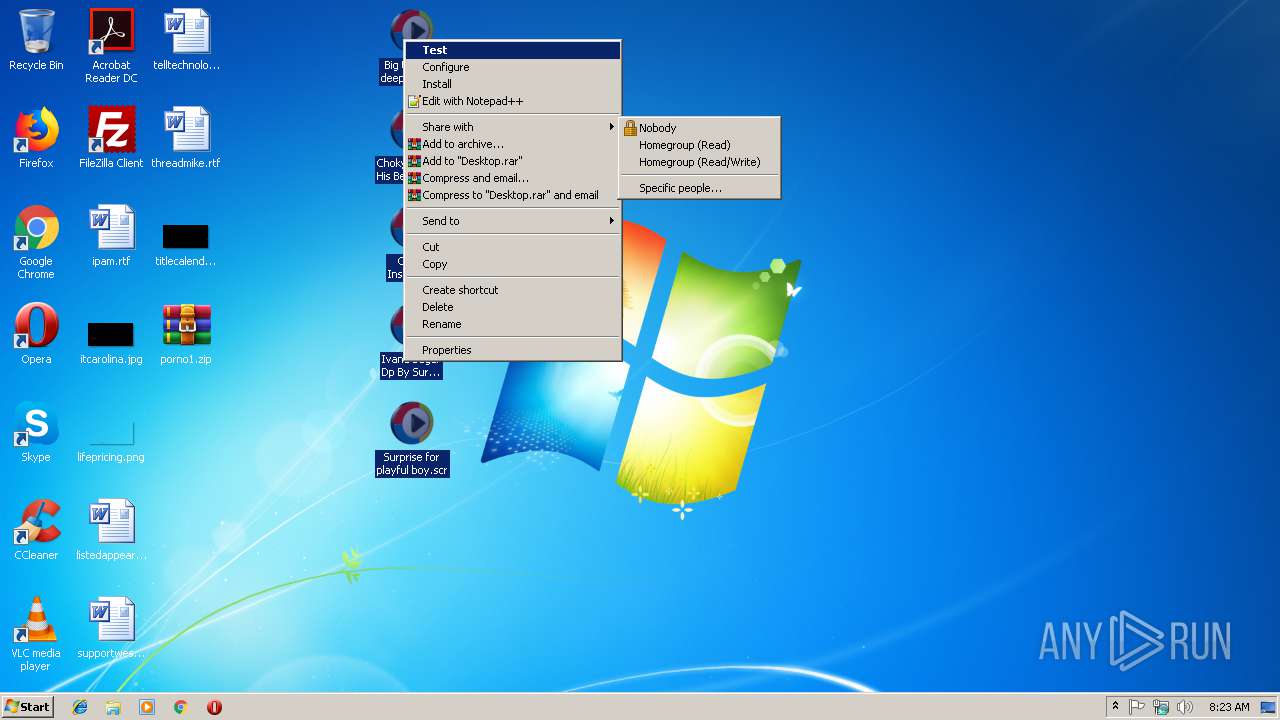The image size is (1280, 720).
Task: Select lifepricing.png image file
Action: [111, 441]
